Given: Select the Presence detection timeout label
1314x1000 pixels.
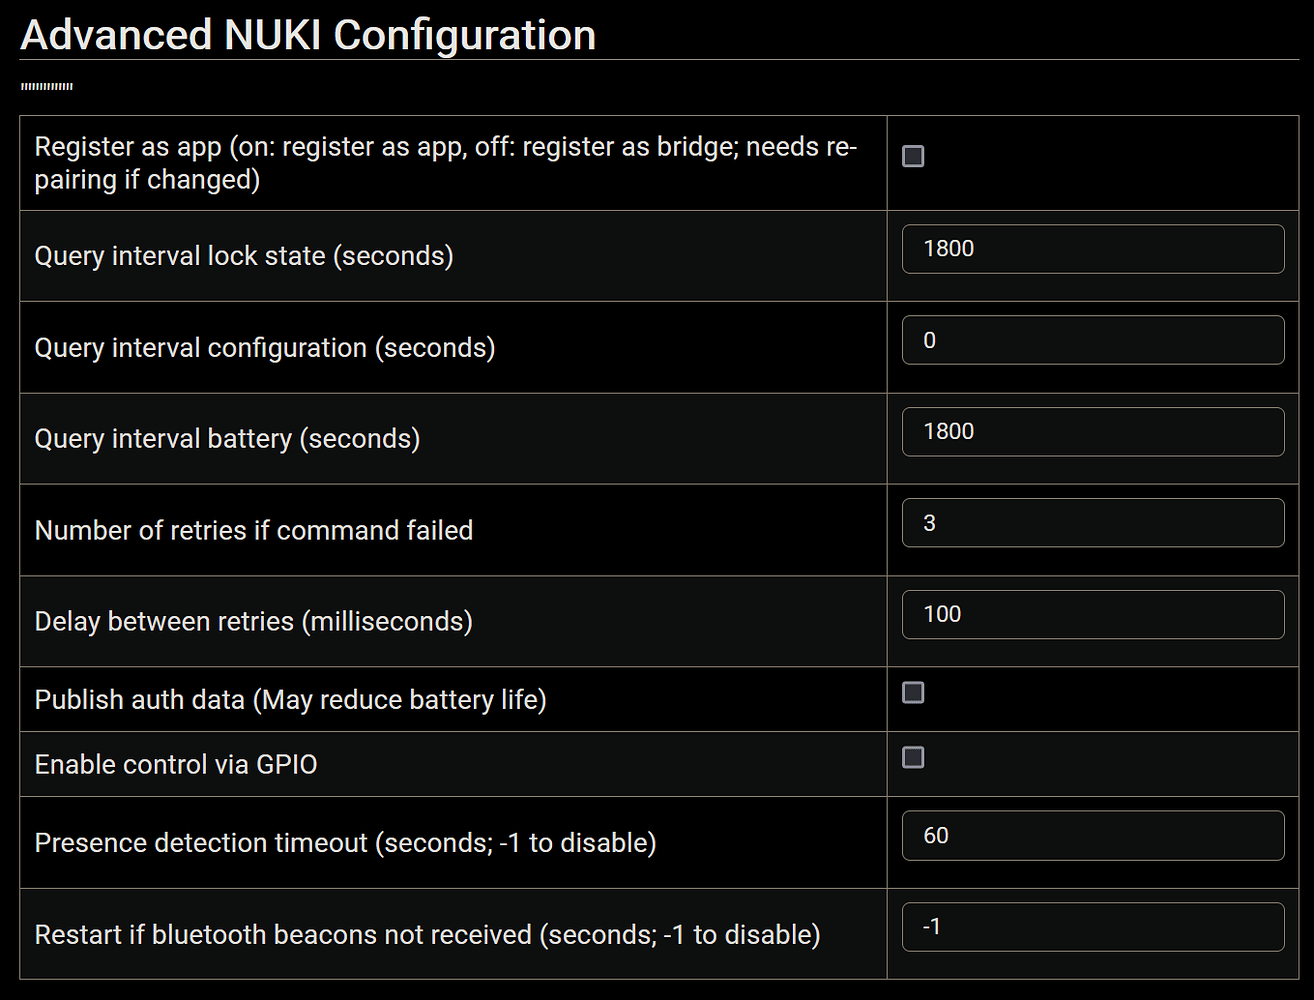Looking at the screenshot, I should (x=345, y=843).
